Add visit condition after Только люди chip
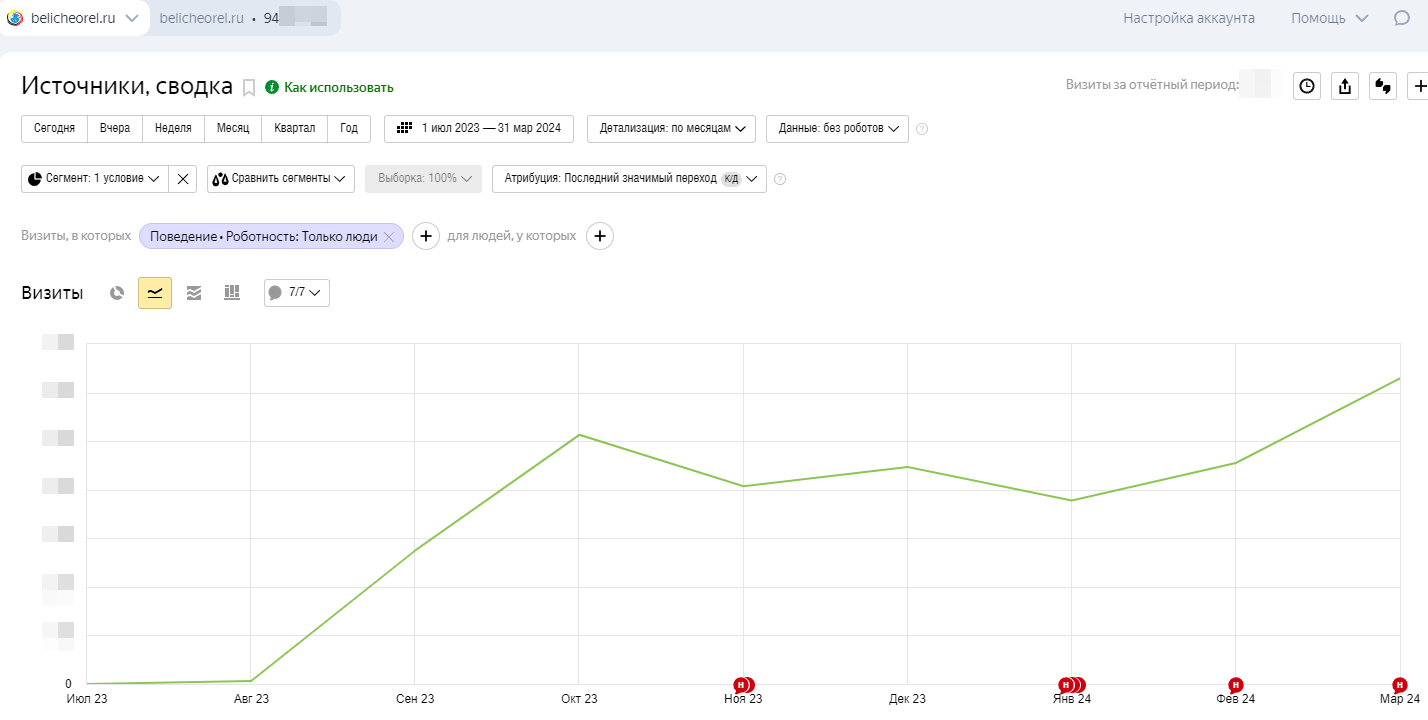Viewport: 1428px width, 720px height. [x=426, y=236]
